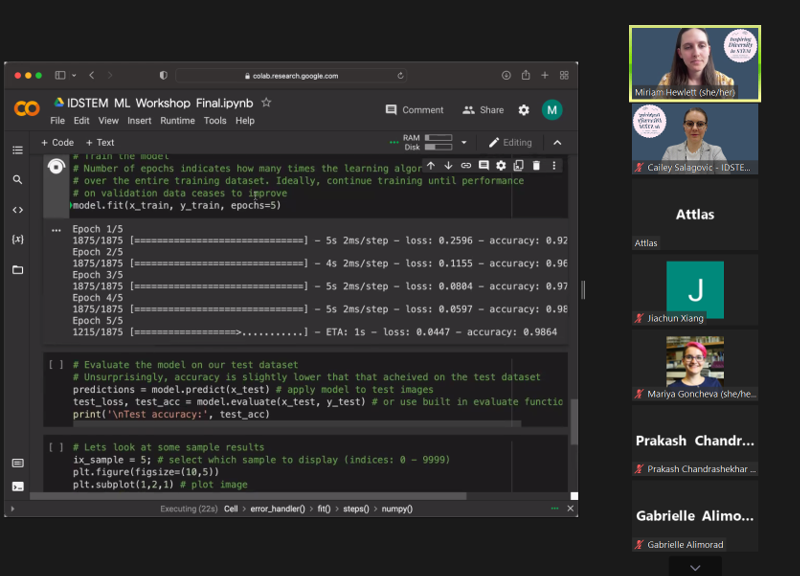Viewport: 800px width, 576px height.
Task: Expand RAM and Disk connection dropdown
Action: click(x=464, y=142)
